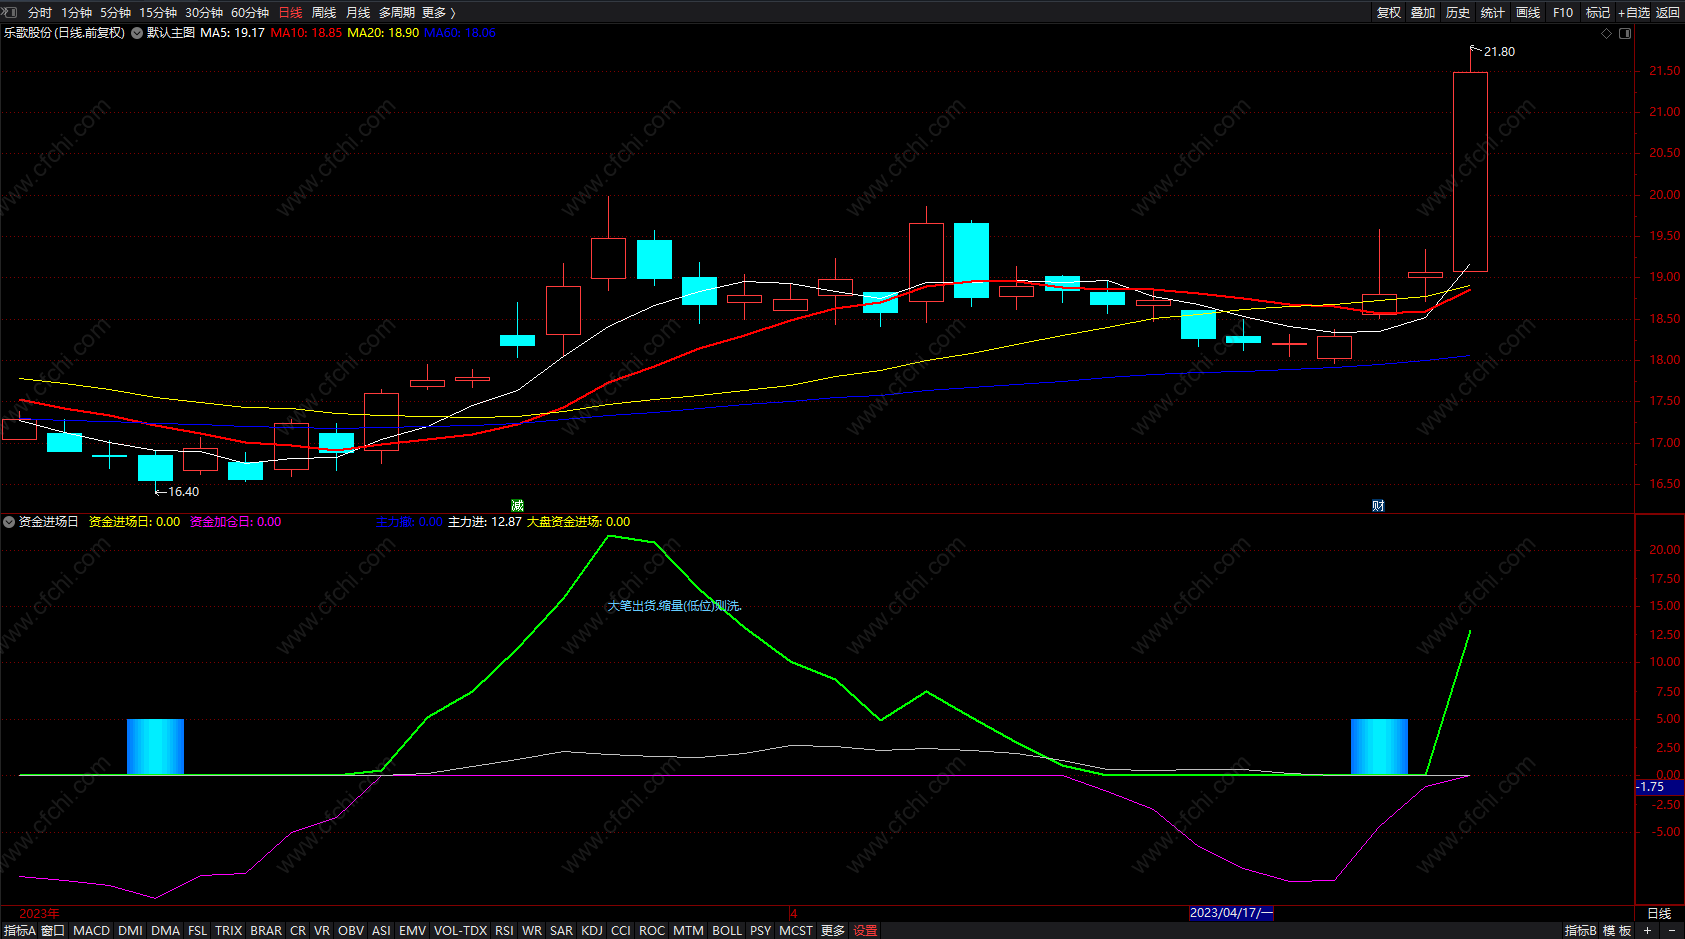Switch to the 5分钟 timeframe

pyautogui.click(x=115, y=12)
